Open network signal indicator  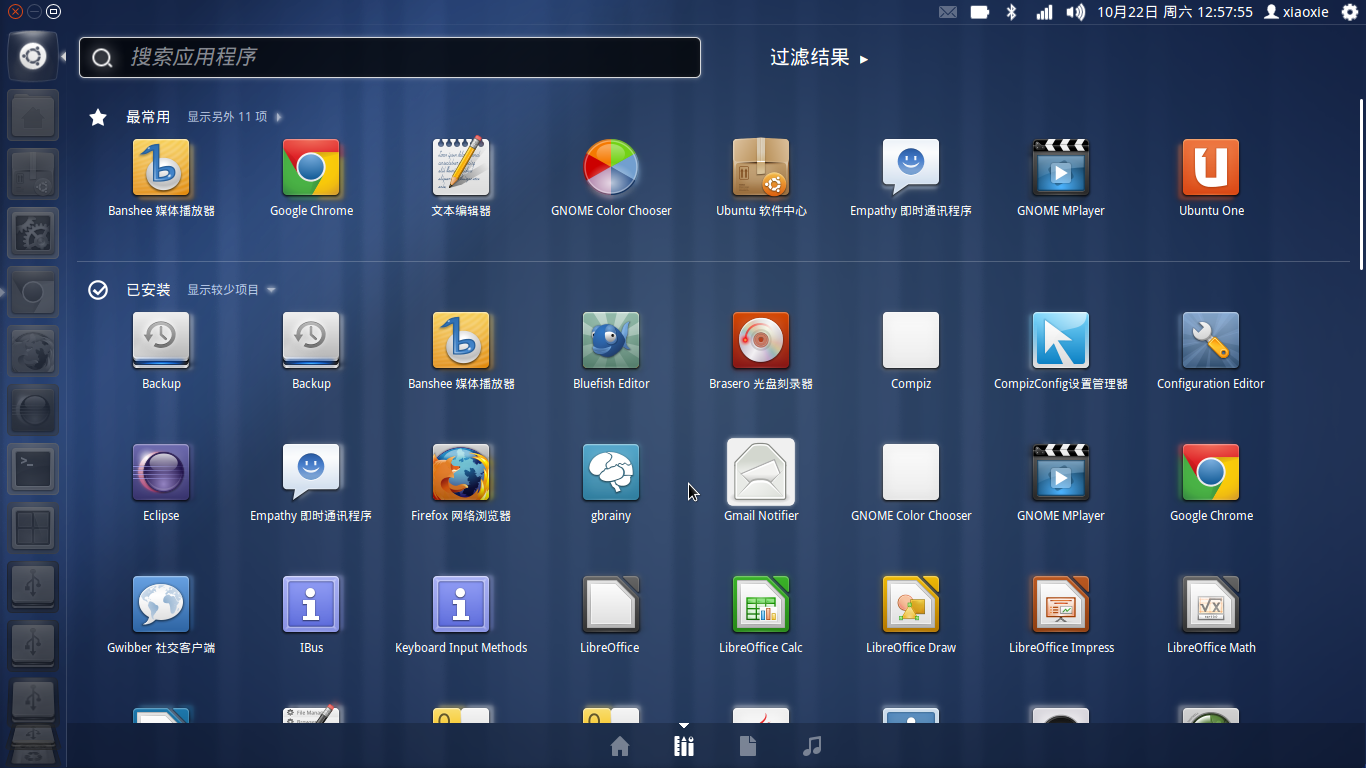(x=1044, y=12)
